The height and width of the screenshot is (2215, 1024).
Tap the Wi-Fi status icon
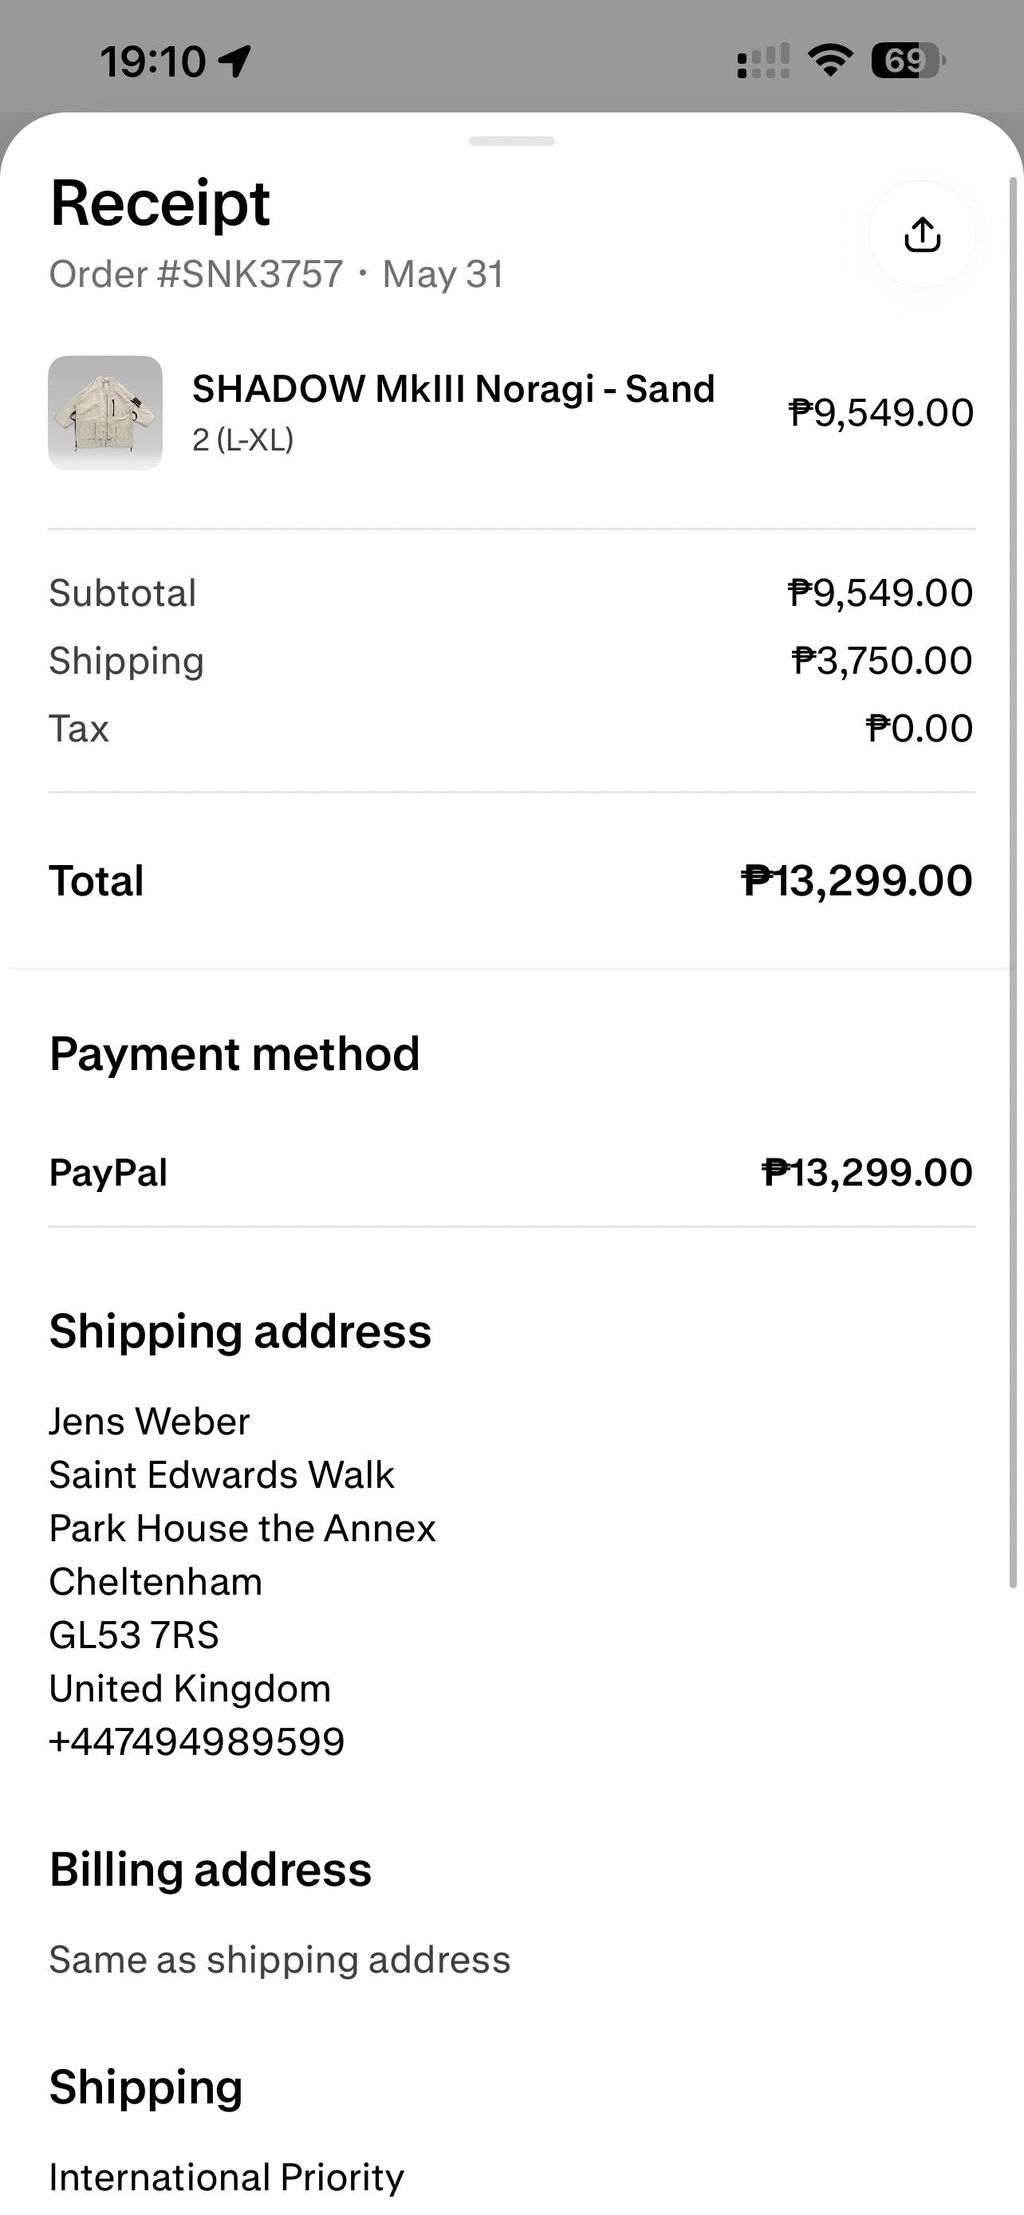point(829,61)
